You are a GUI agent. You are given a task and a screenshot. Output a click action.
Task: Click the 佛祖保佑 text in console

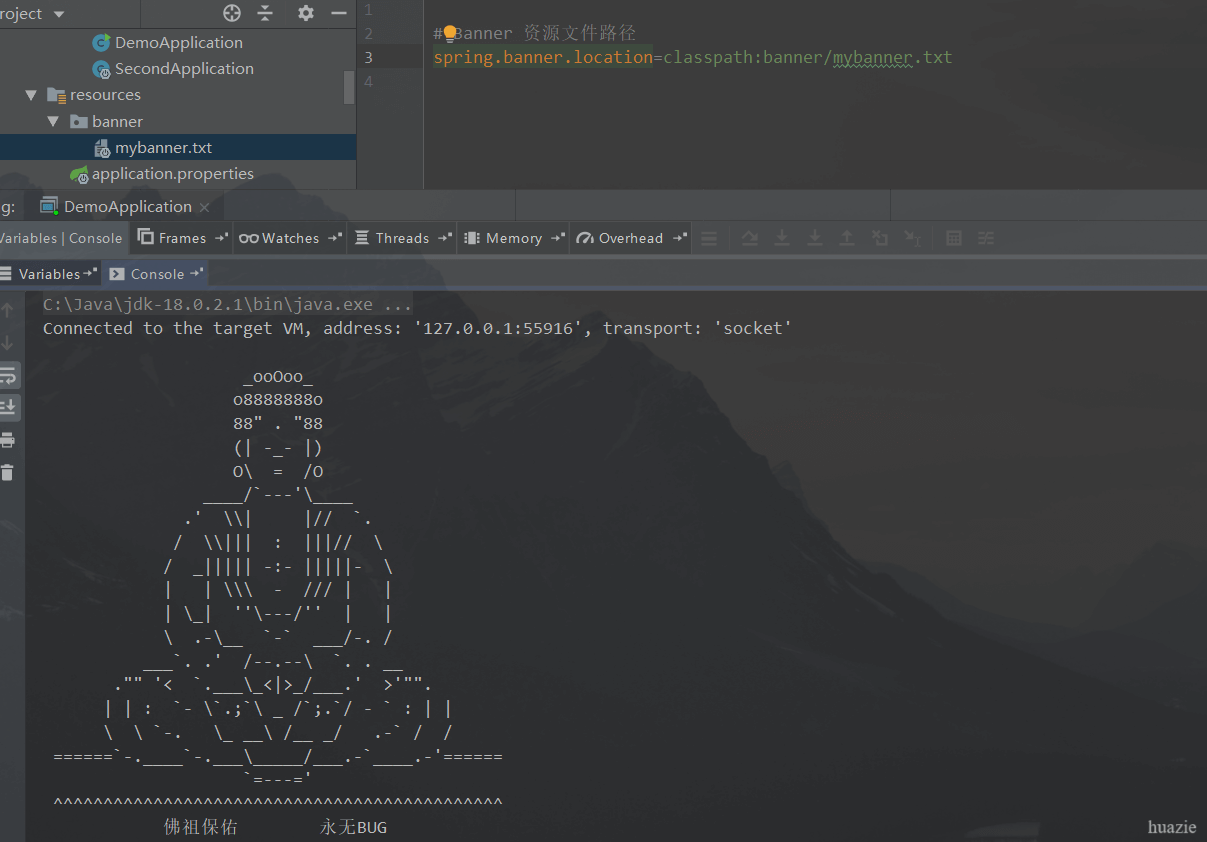click(x=201, y=828)
